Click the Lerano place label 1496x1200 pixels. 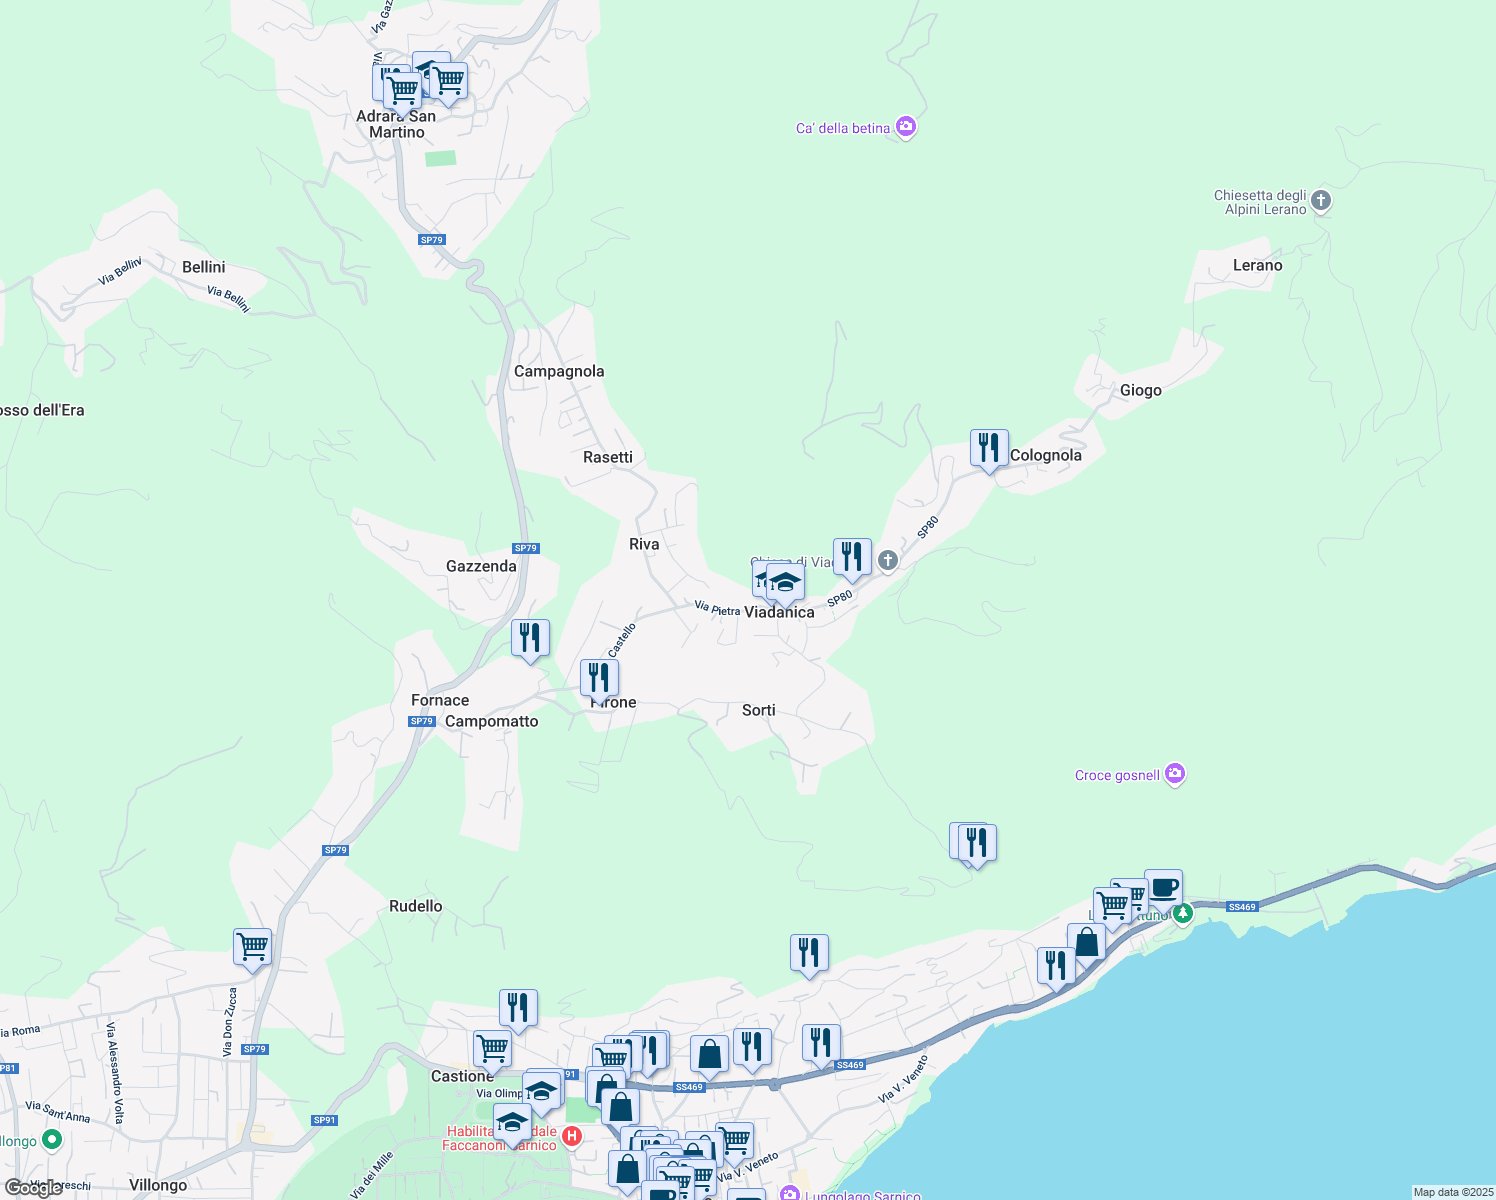click(1257, 265)
